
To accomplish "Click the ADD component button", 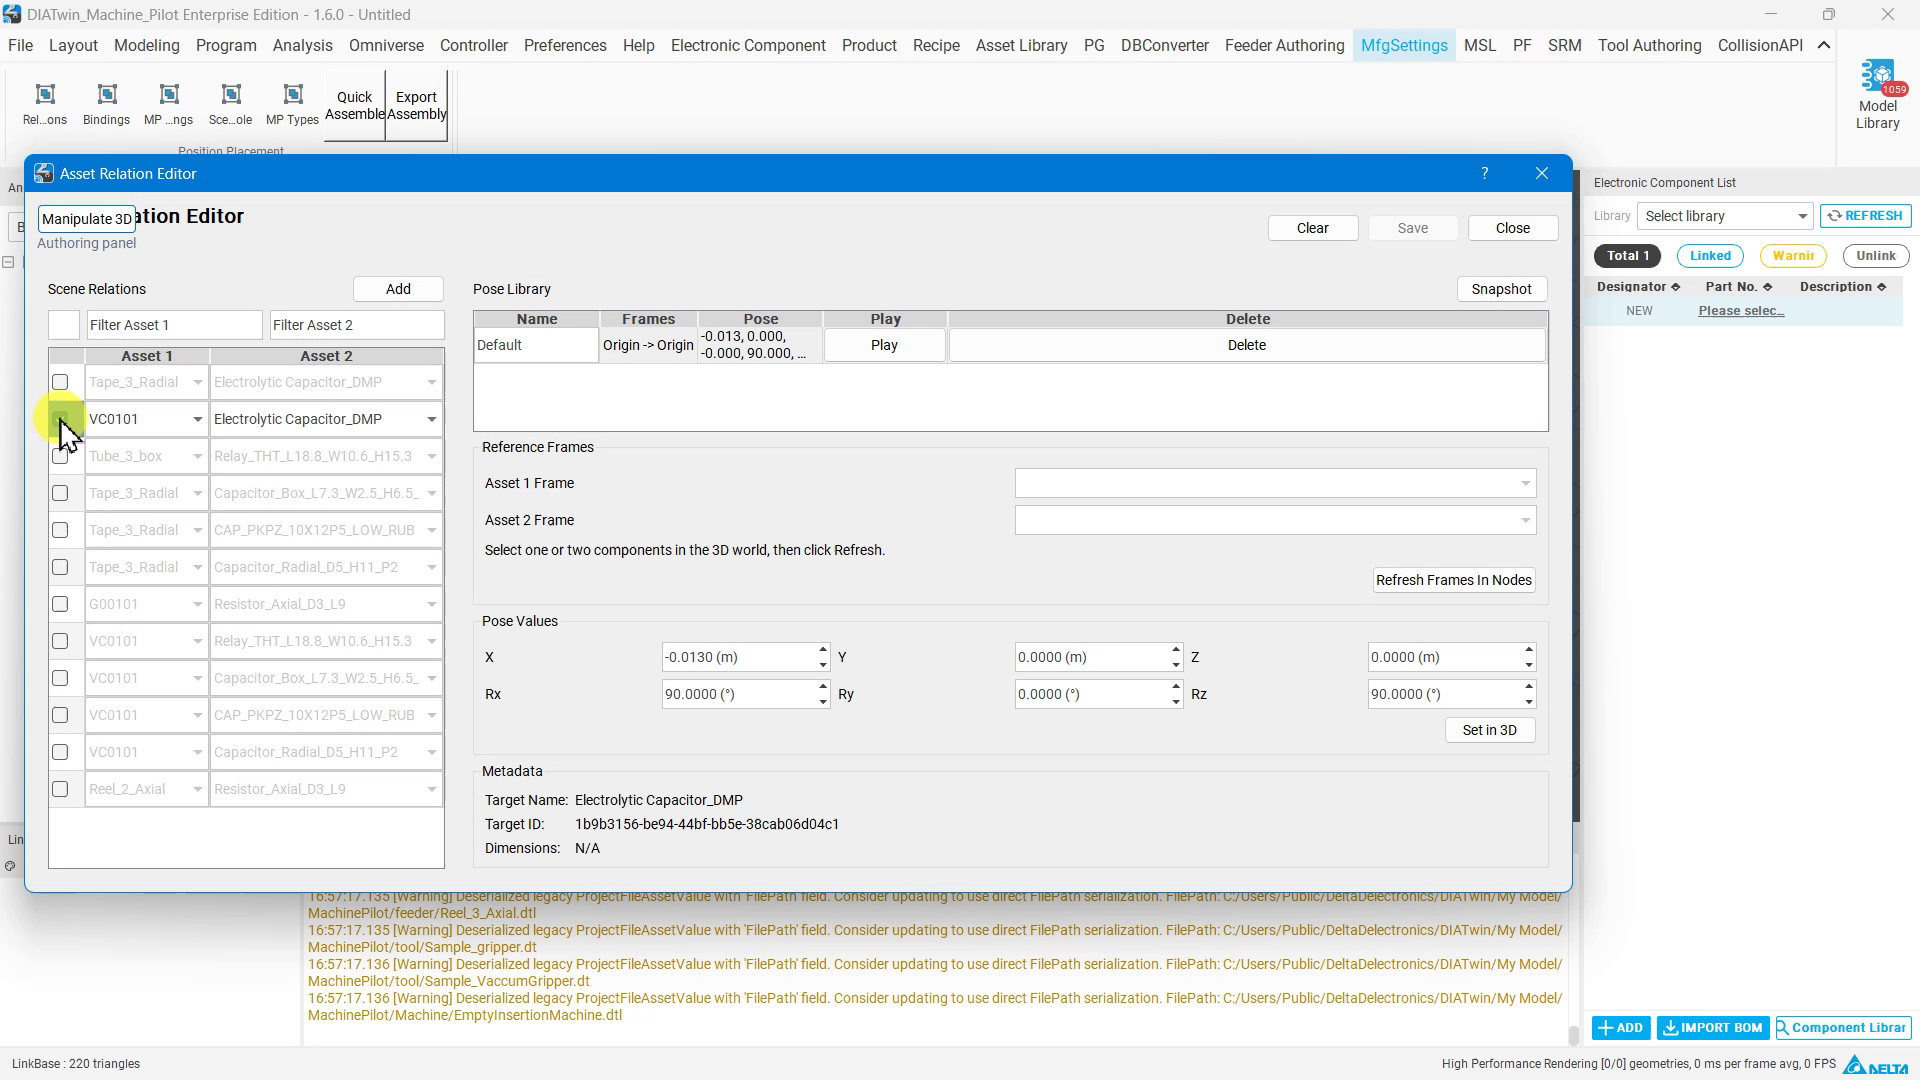I will point(1621,1028).
